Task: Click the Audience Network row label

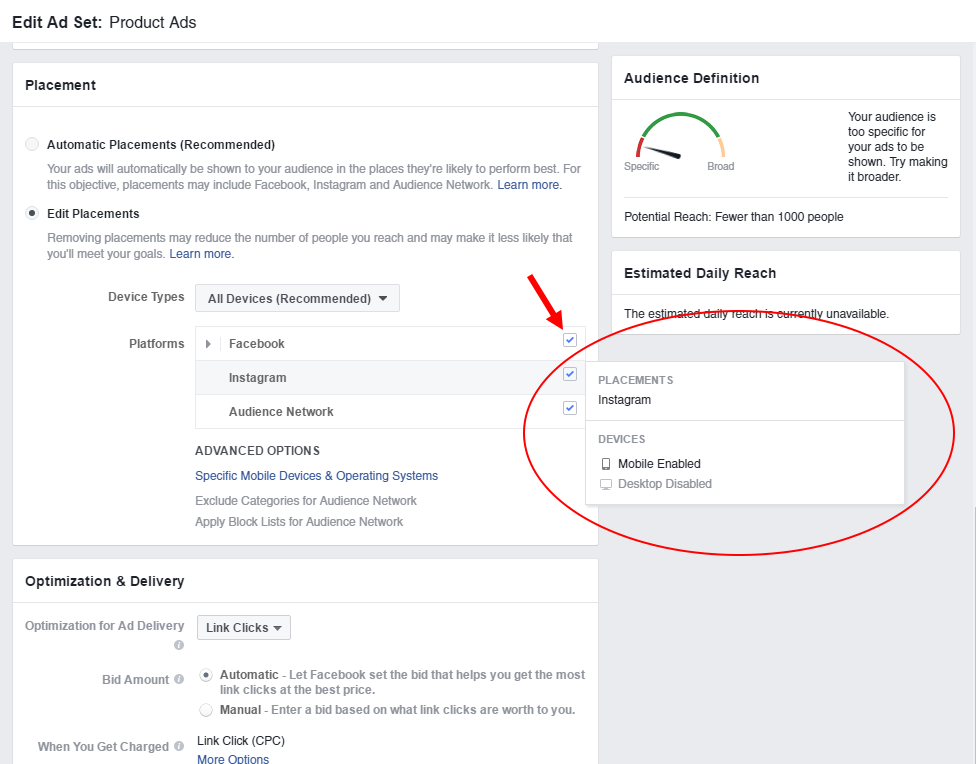Action: coord(281,412)
